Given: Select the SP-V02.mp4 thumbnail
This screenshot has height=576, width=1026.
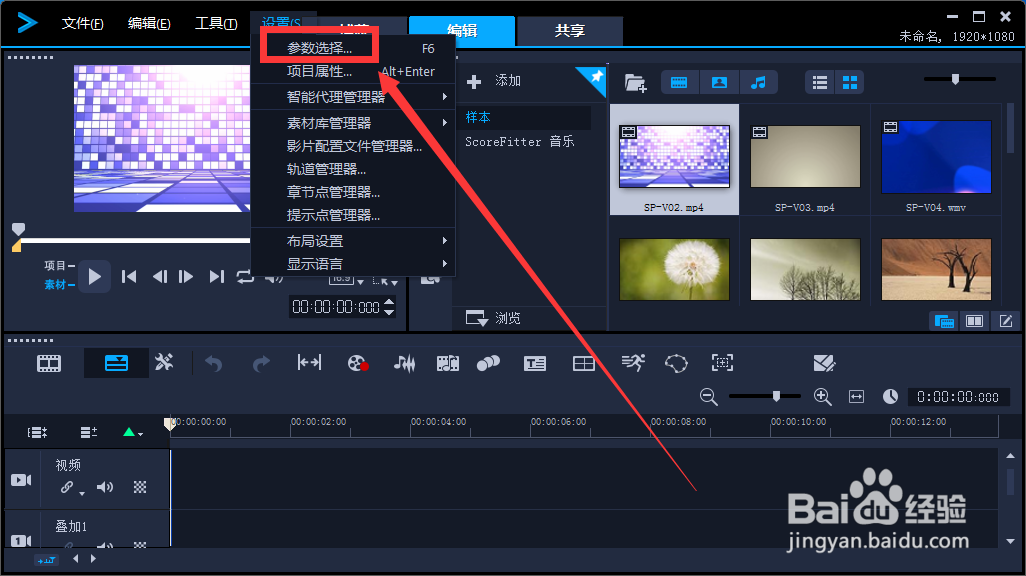Looking at the screenshot, I should click(x=674, y=159).
